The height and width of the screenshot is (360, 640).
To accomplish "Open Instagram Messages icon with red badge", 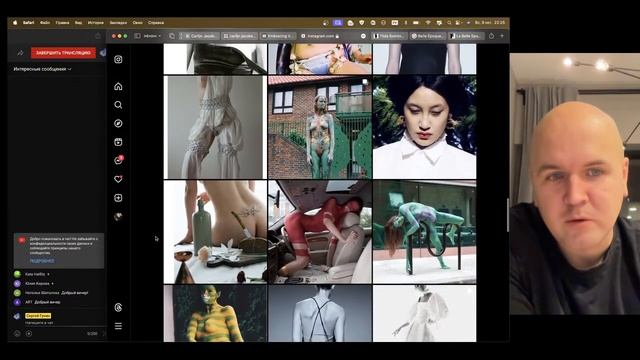I will coord(118,160).
